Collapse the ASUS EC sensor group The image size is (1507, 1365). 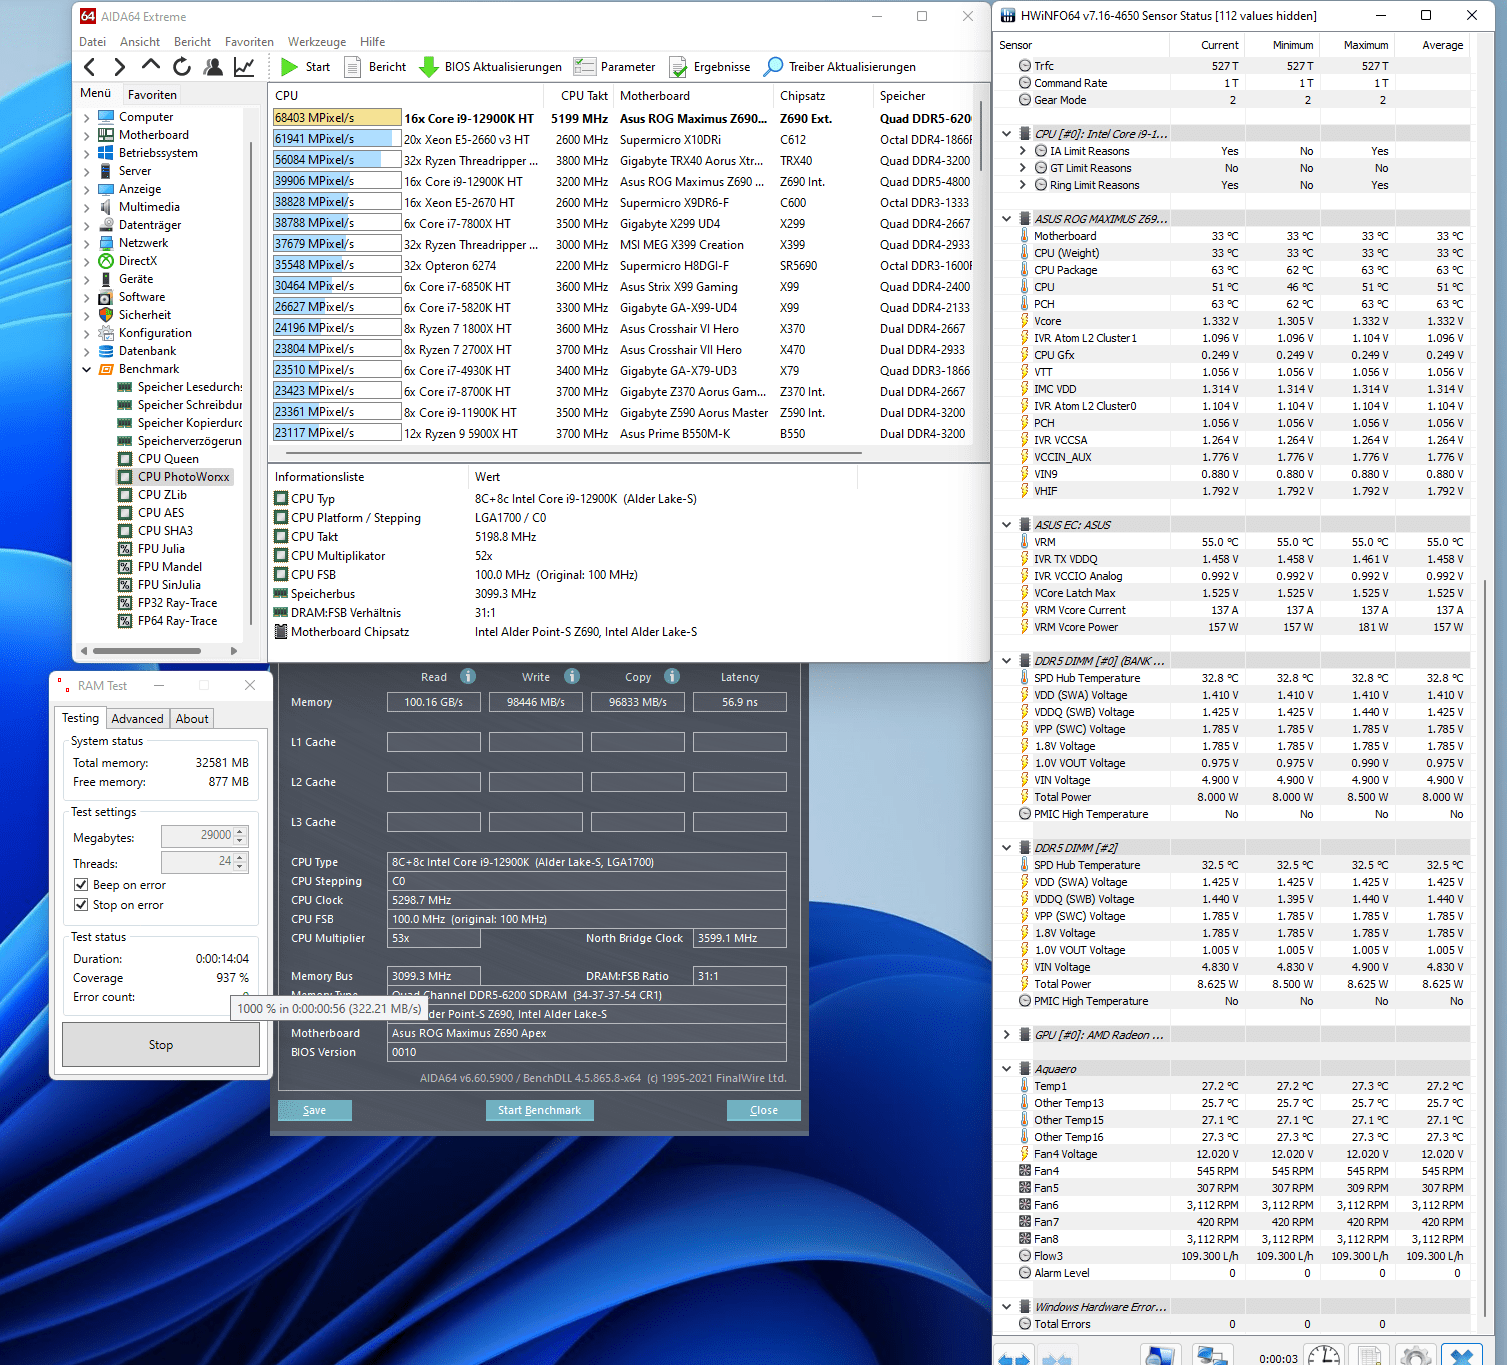point(1006,525)
